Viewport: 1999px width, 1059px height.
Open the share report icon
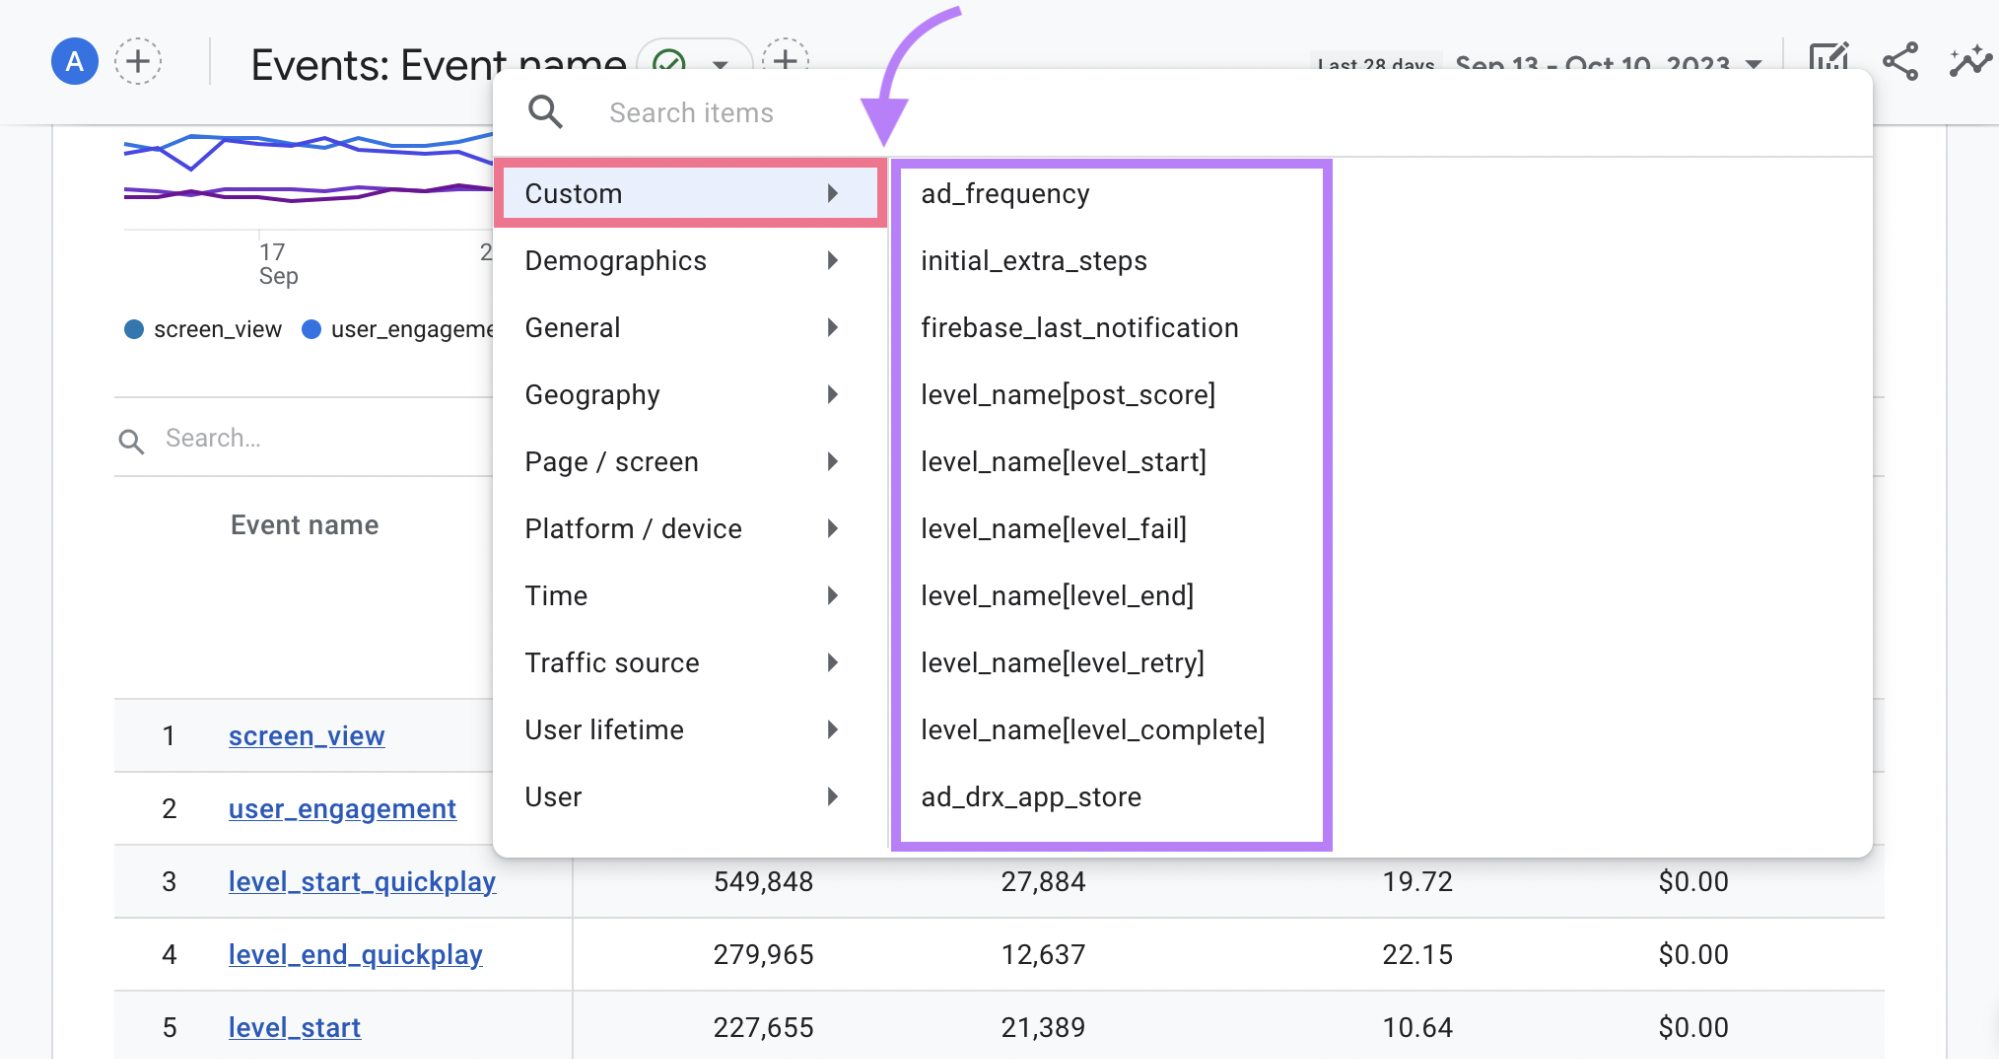pyautogui.click(x=1900, y=62)
